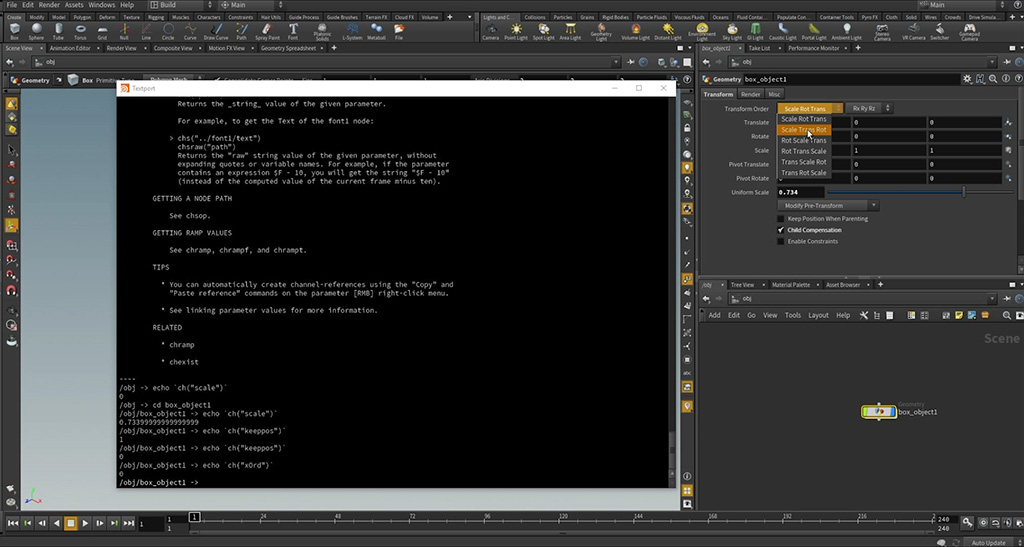This screenshot has width=1024, height=547.
Task: Uncheck the Child Compensation checkbox
Action: tap(782, 230)
